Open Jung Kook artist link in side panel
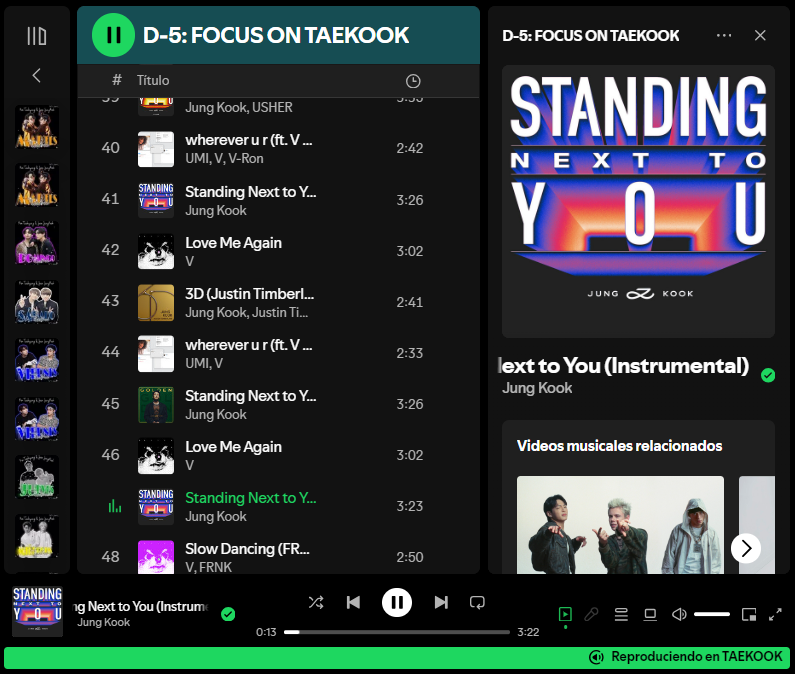Viewport: 795px width, 674px height. tap(537, 388)
